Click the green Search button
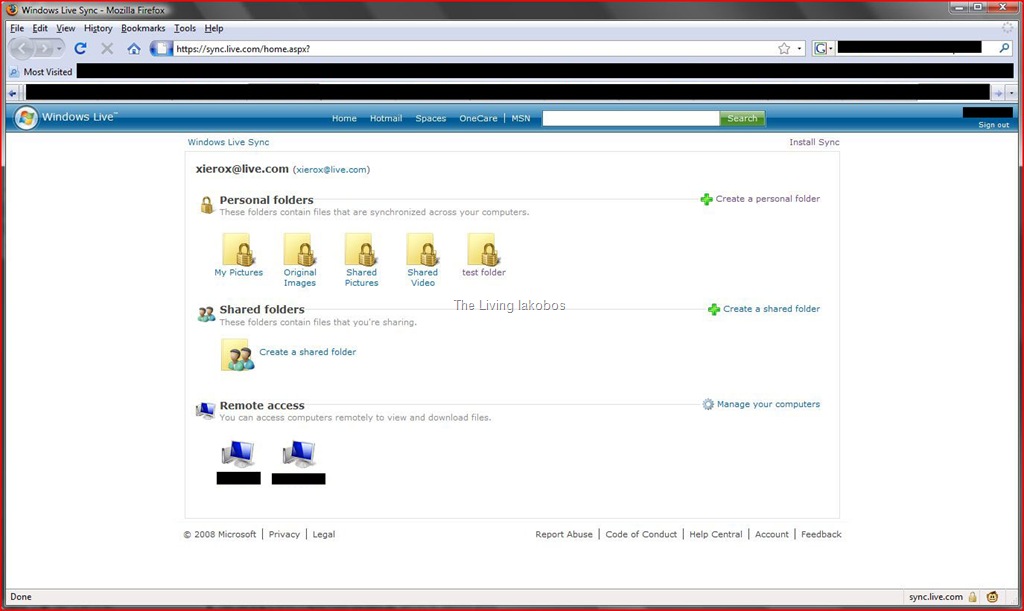Viewport: 1024px width, 611px height. pyautogui.click(x=742, y=118)
